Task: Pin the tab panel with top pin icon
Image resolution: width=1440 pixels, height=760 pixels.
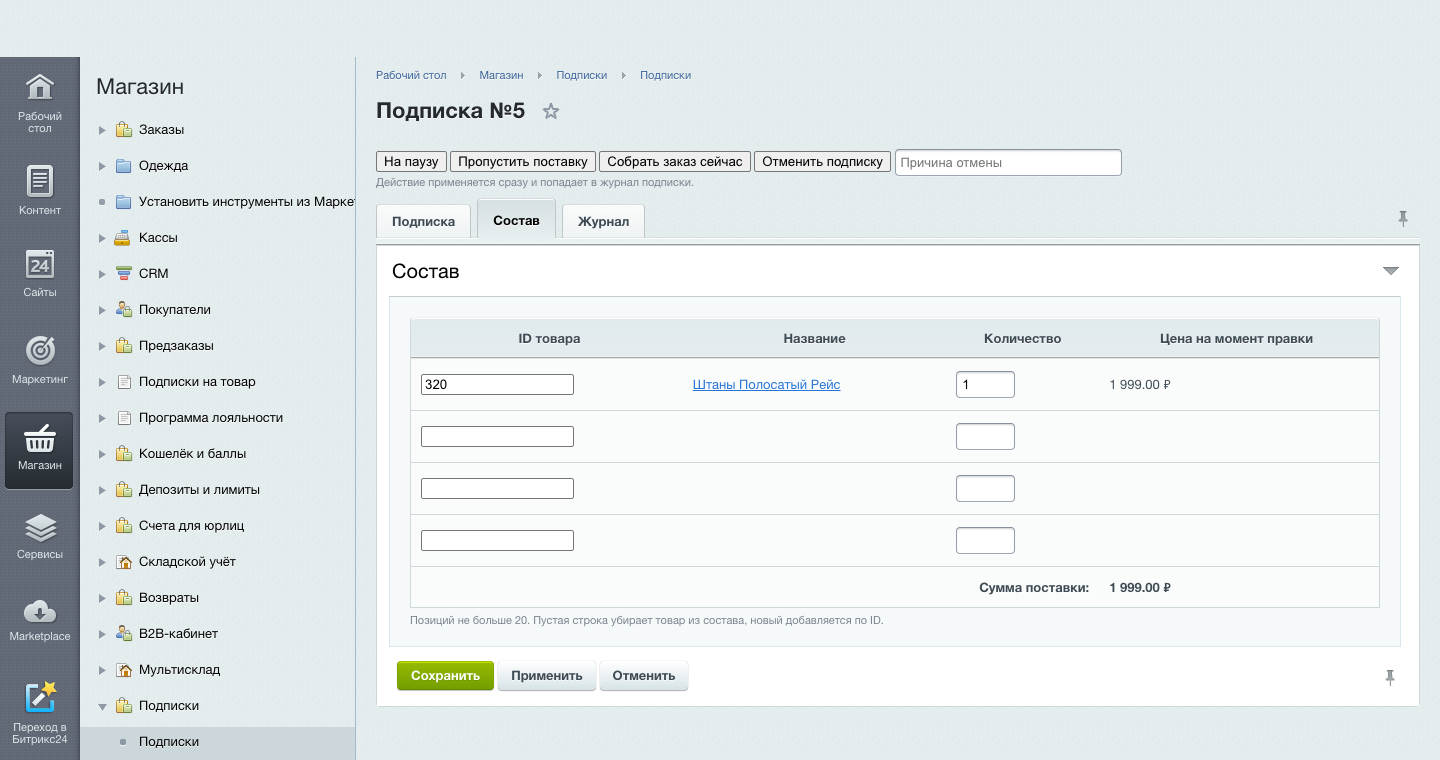Action: pyautogui.click(x=1403, y=219)
